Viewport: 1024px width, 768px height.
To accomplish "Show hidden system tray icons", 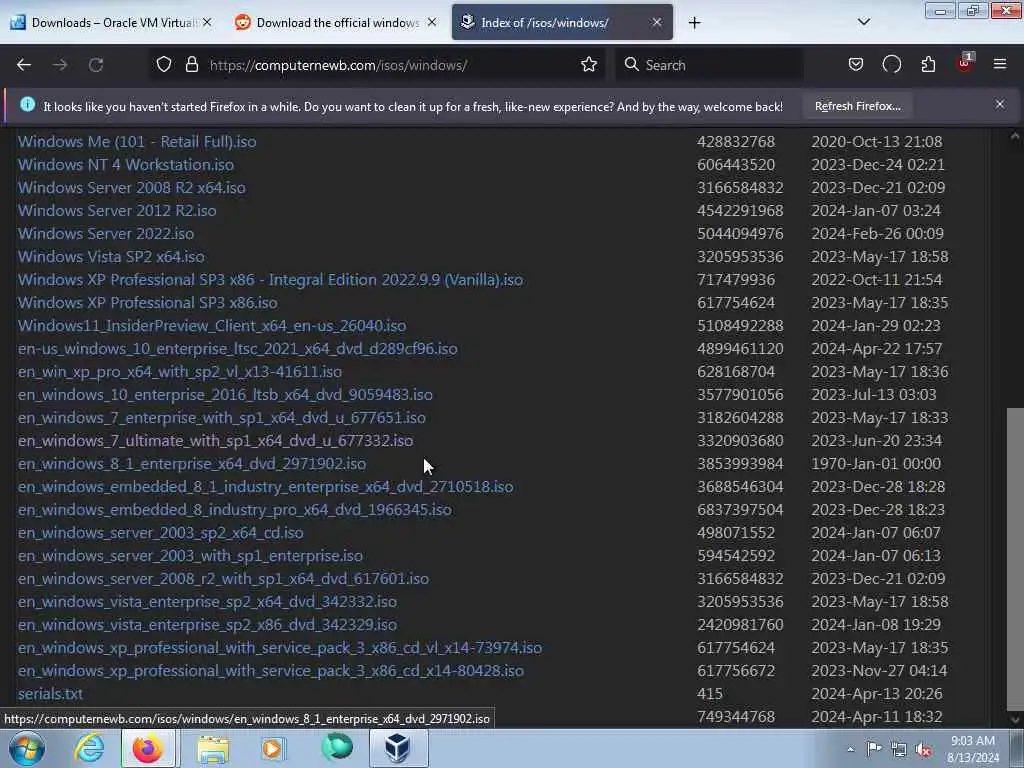I will tap(850, 750).
